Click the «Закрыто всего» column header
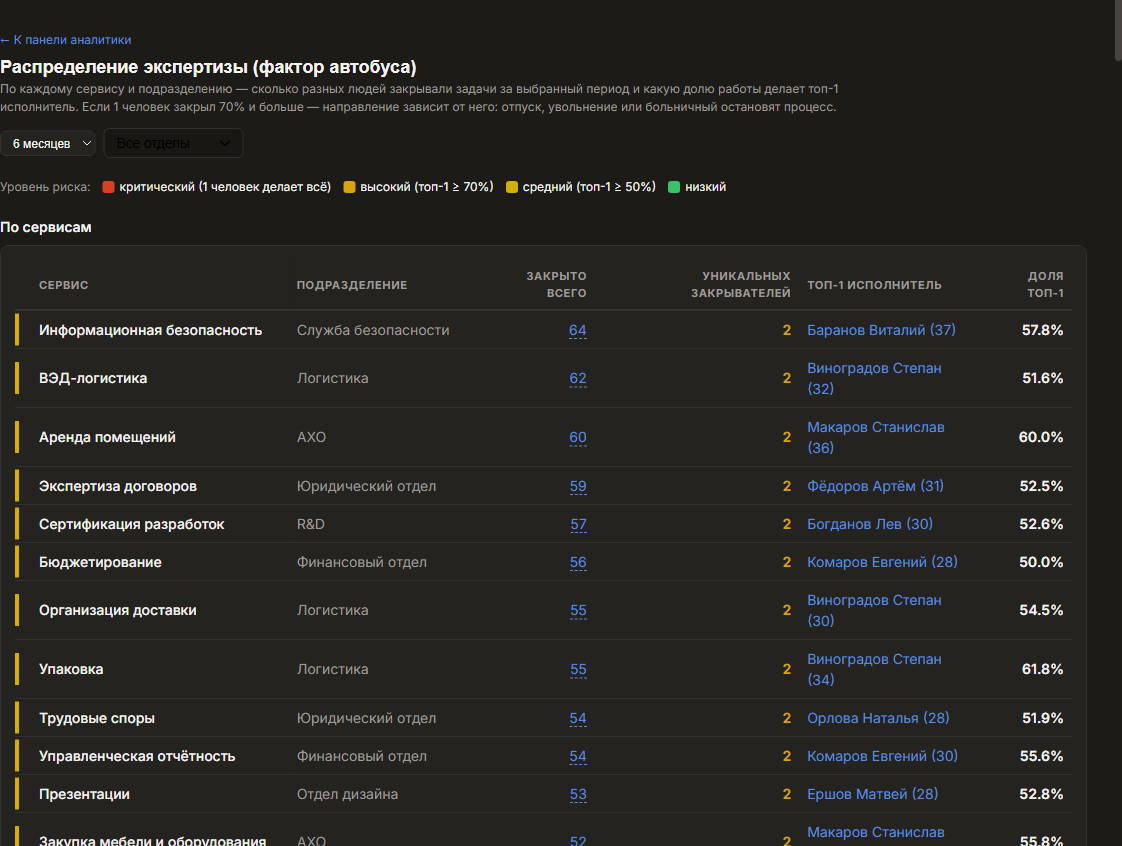The image size is (1122, 846). tap(556, 284)
